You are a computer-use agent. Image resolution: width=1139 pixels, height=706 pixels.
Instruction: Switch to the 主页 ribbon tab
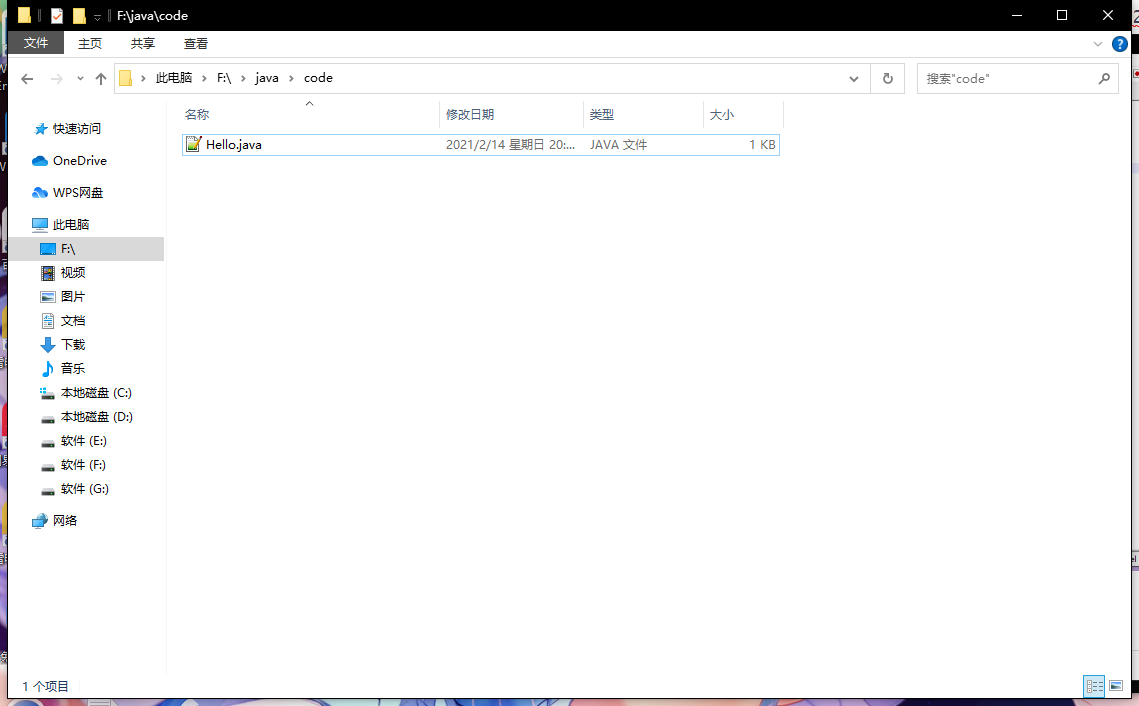pyautogui.click(x=90, y=44)
